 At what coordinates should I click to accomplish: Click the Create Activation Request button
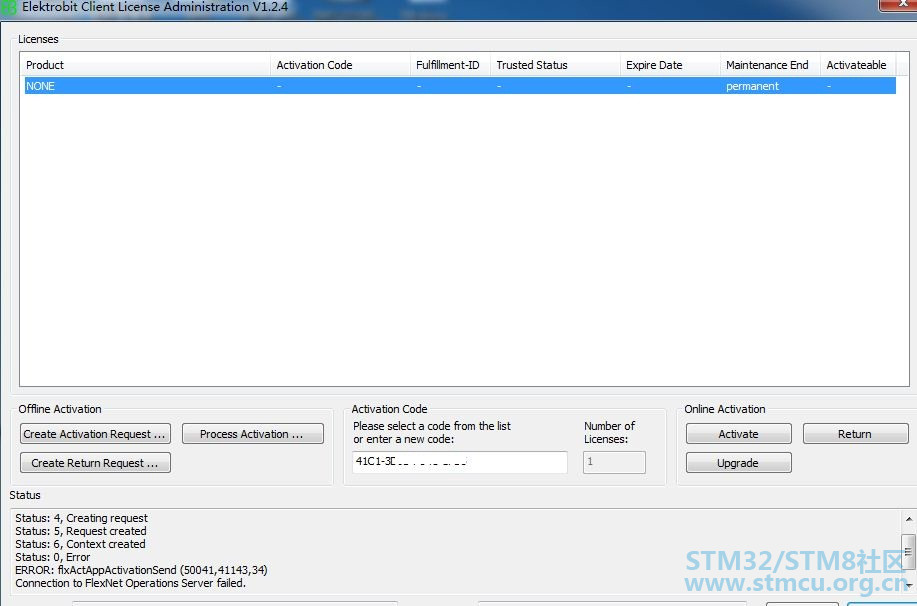tap(95, 434)
